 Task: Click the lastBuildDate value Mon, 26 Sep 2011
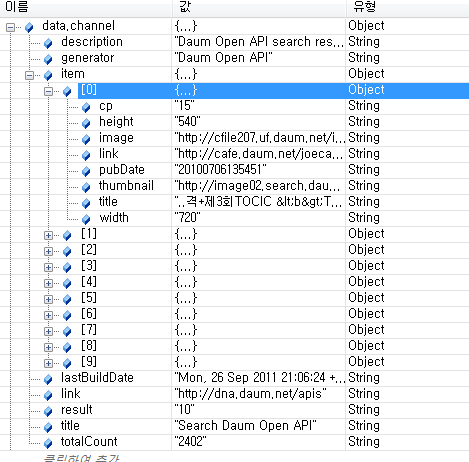click(x=260, y=378)
